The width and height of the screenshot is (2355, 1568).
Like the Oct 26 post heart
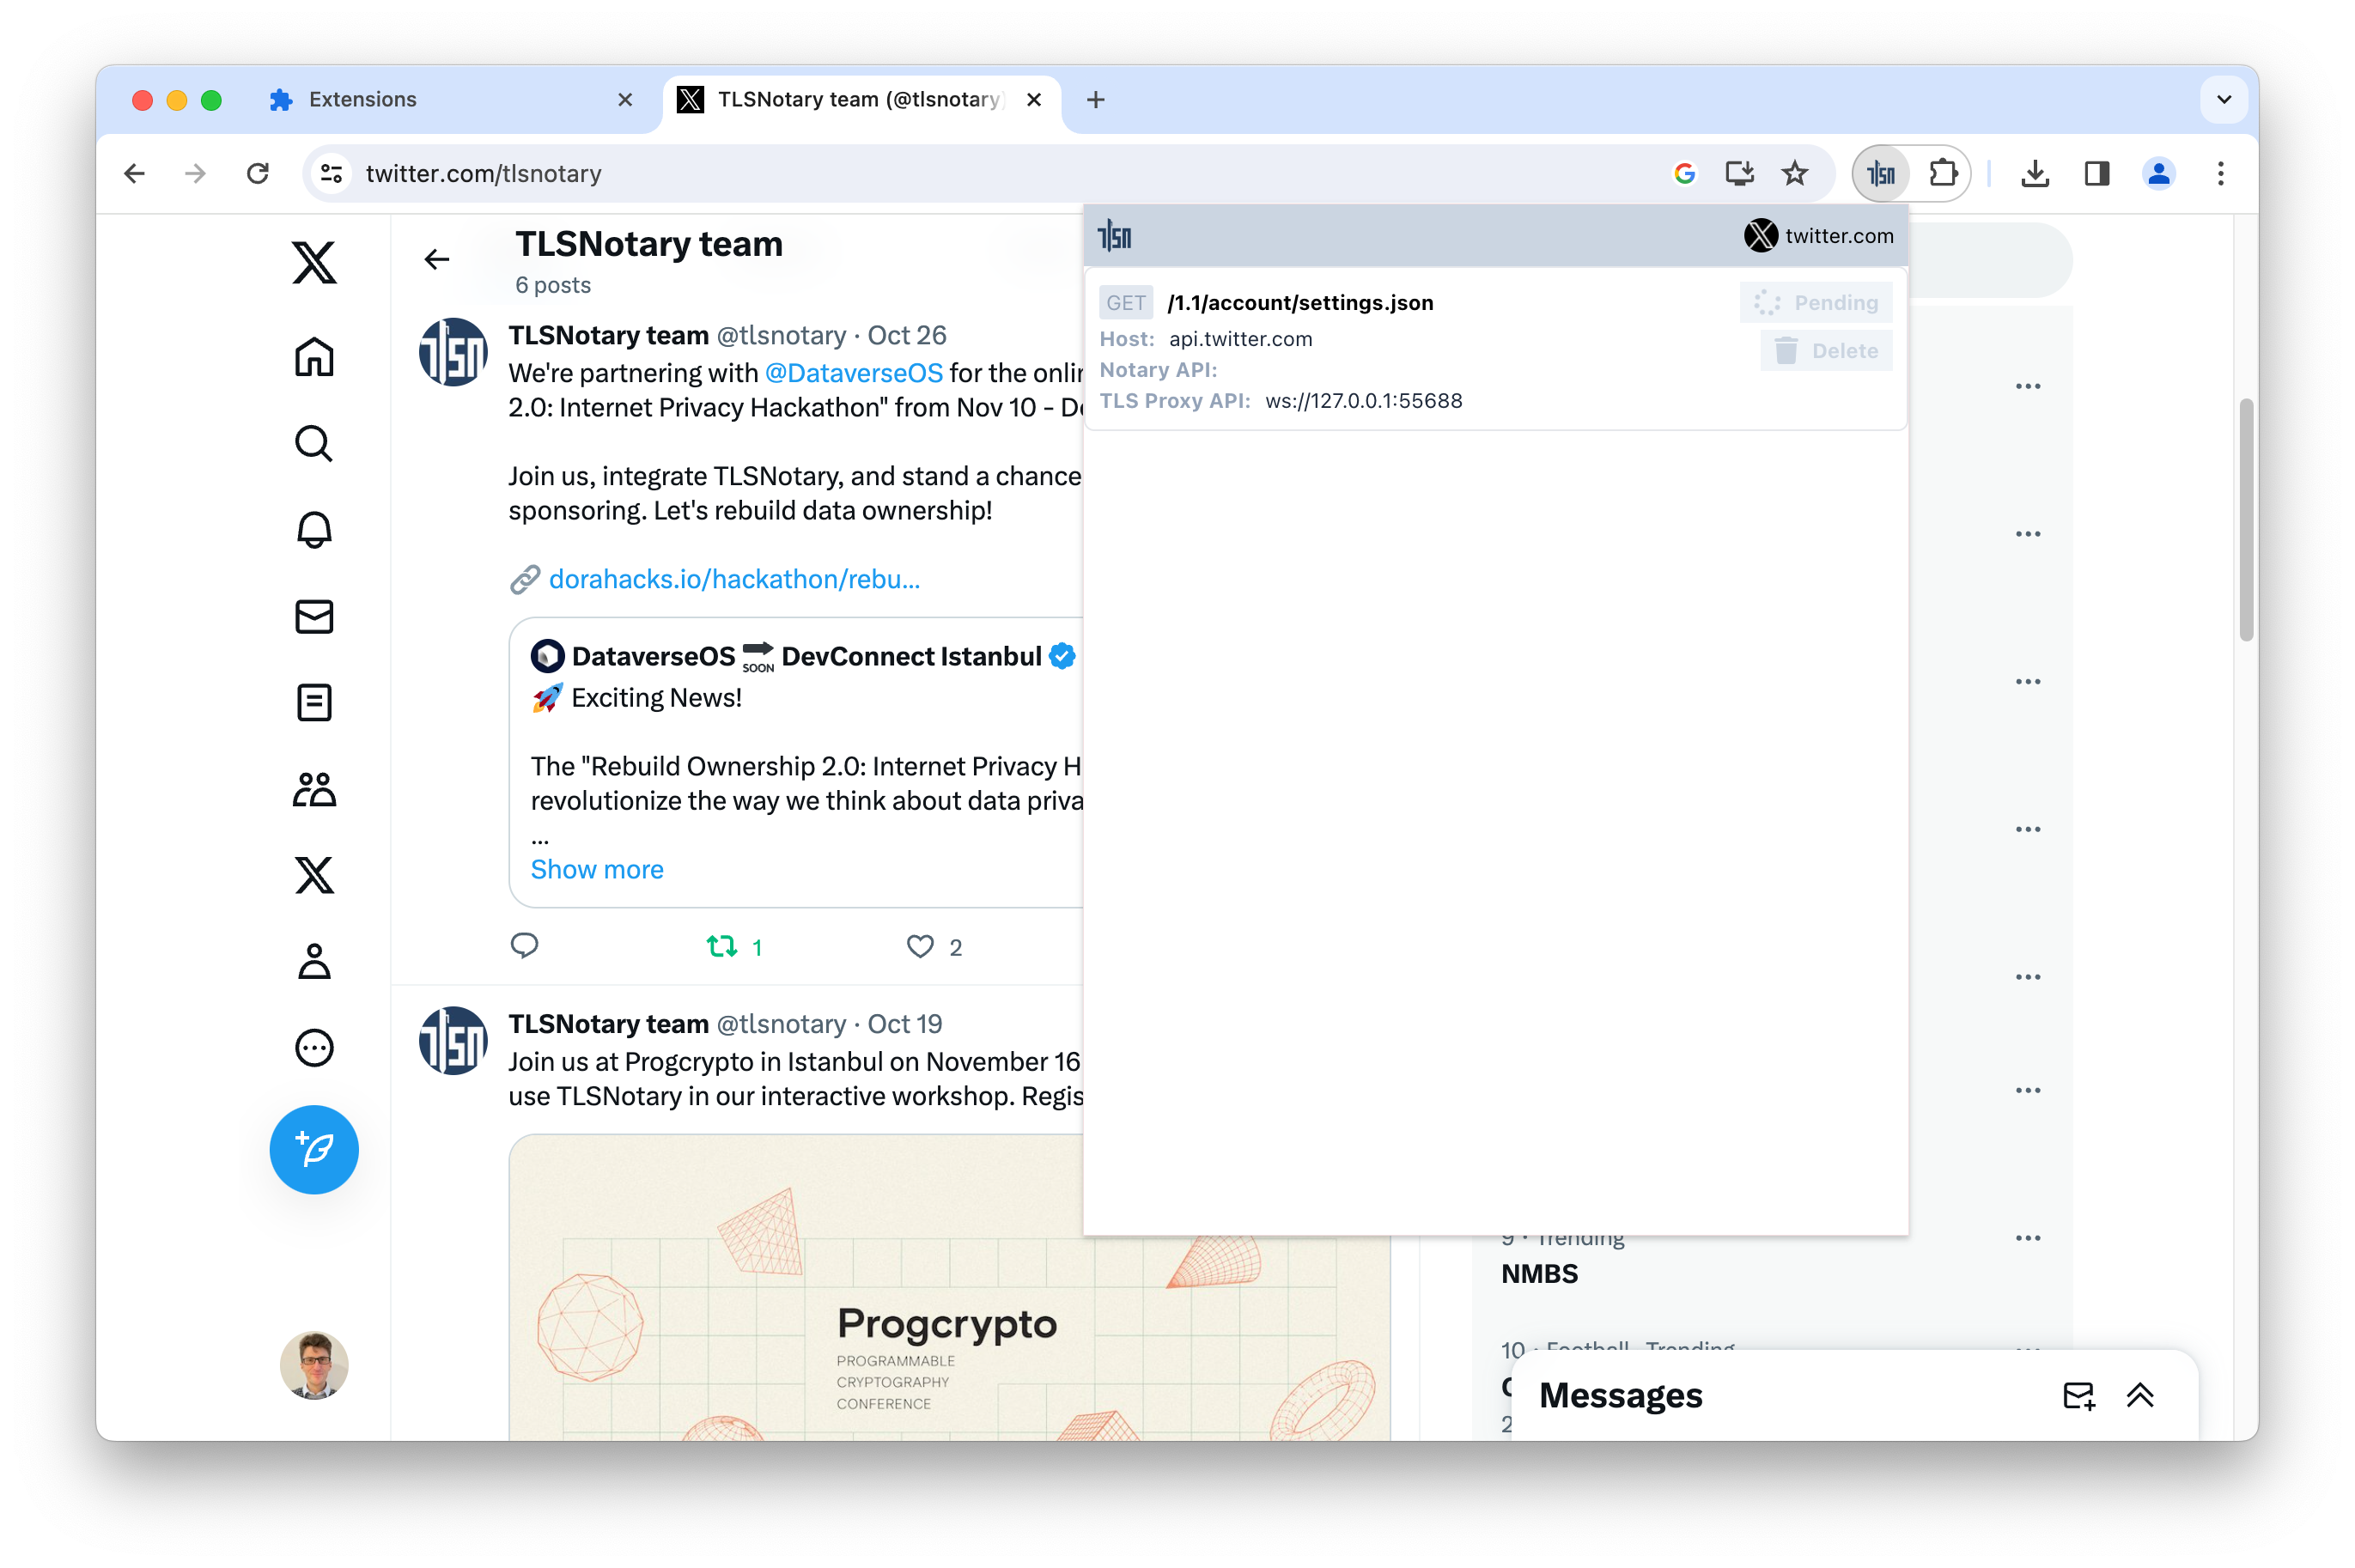(x=920, y=946)
